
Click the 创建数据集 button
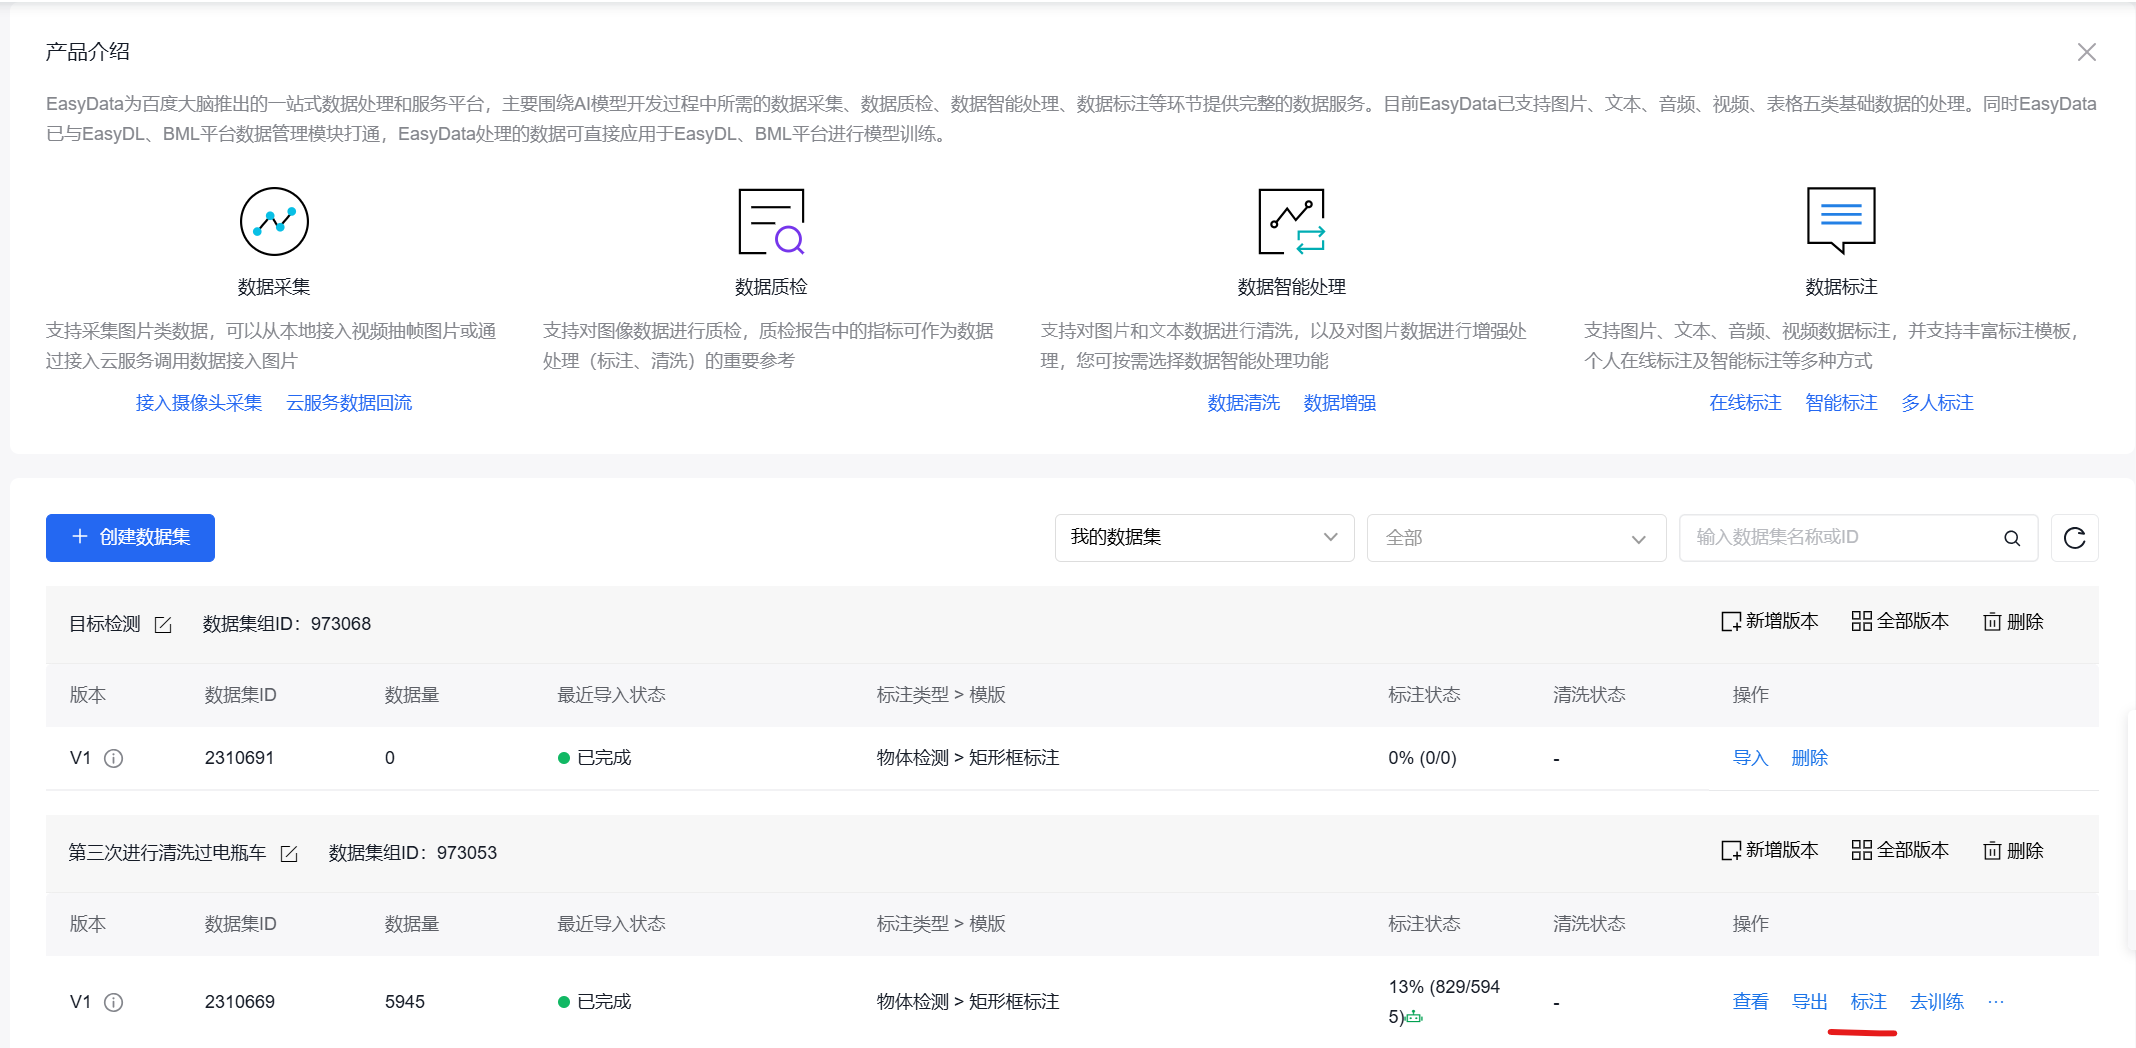pyautogui.click(x=129, y=537)
